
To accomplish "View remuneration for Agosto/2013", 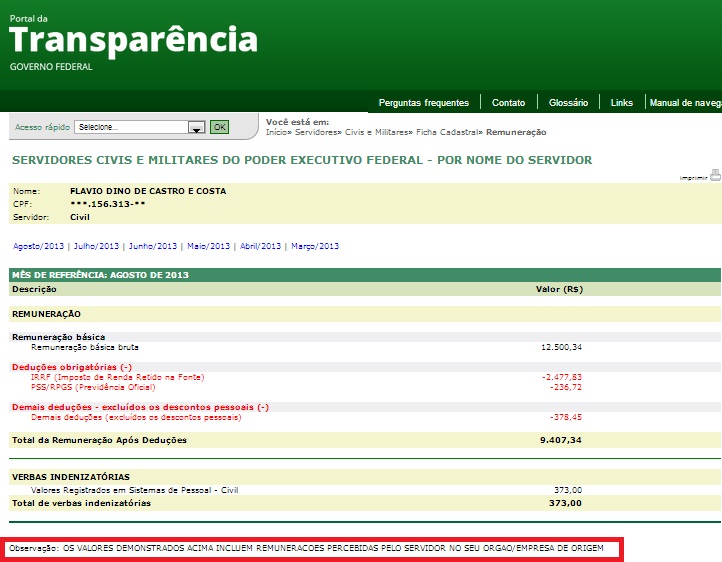I will click(x=38, y=246).
